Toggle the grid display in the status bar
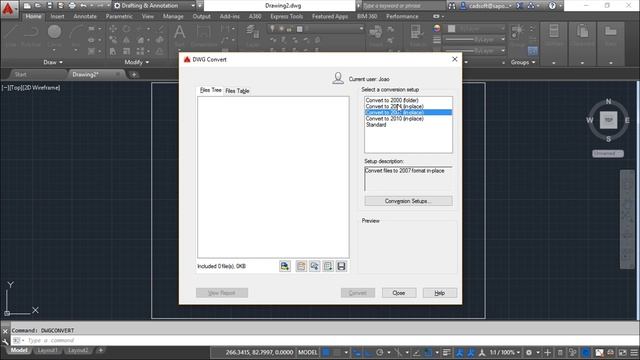640x360 pixels. click(326, 352)
